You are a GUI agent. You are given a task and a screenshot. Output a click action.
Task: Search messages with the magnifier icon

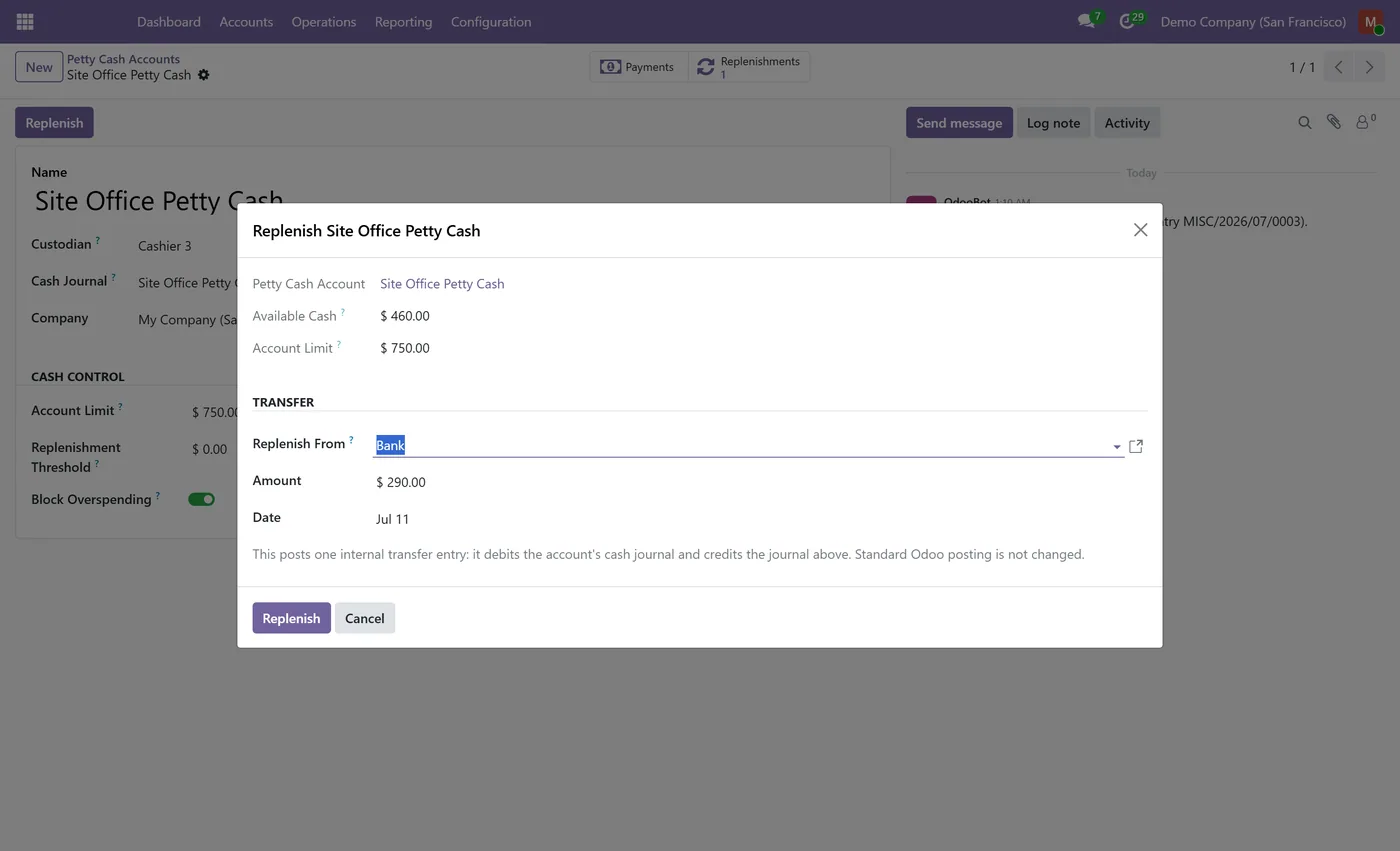tap(1304, 123)
